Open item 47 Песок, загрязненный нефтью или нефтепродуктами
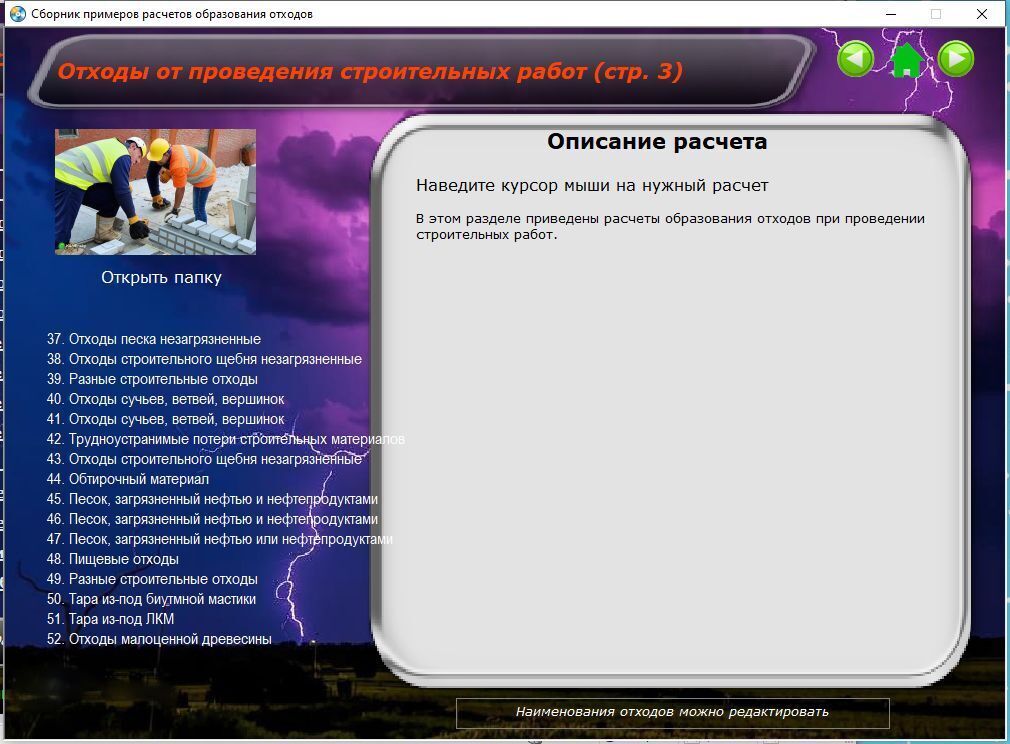The image size is (1010, 744). click(220, 539)
